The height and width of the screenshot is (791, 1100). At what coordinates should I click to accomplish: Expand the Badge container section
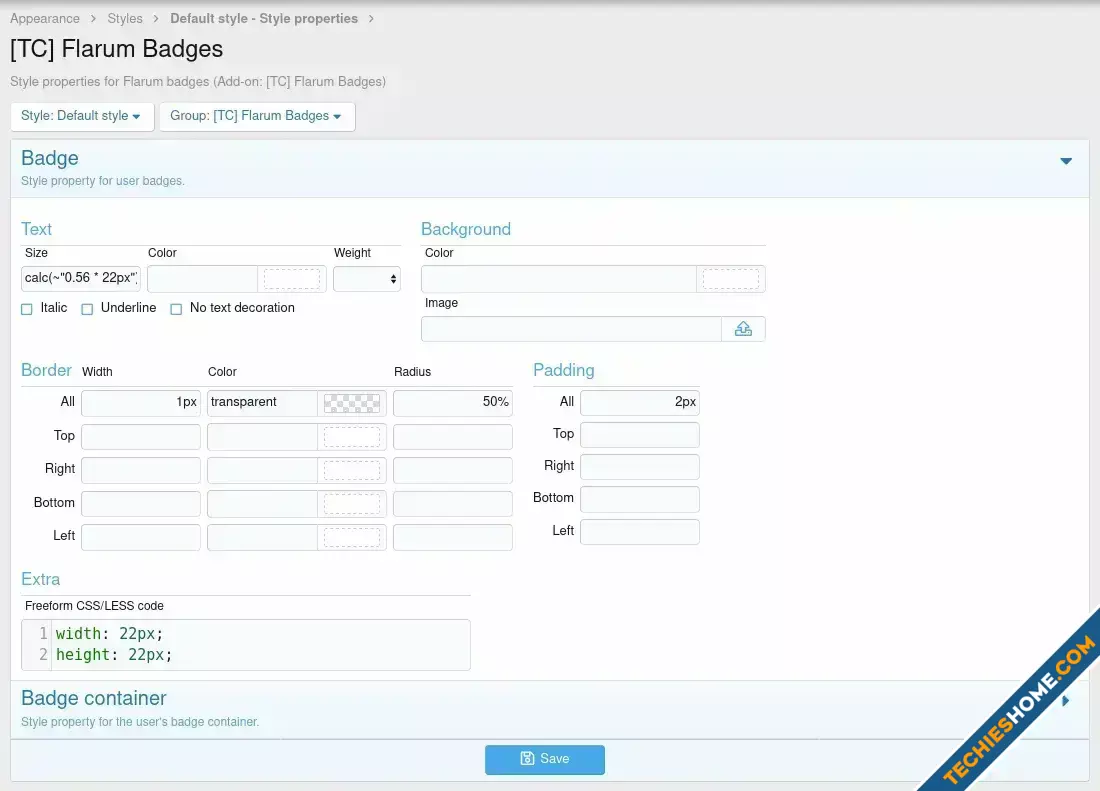coord(1066,701)
